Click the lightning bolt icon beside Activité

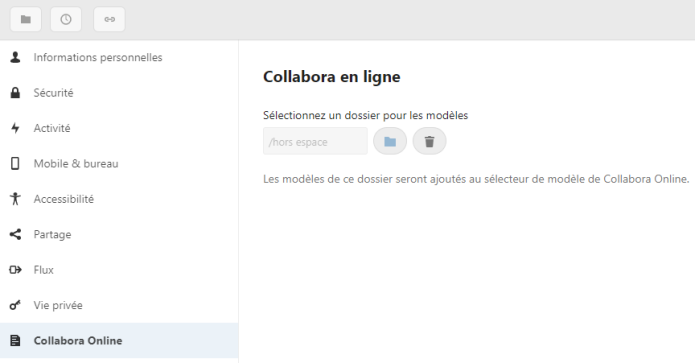coord(16,128)
